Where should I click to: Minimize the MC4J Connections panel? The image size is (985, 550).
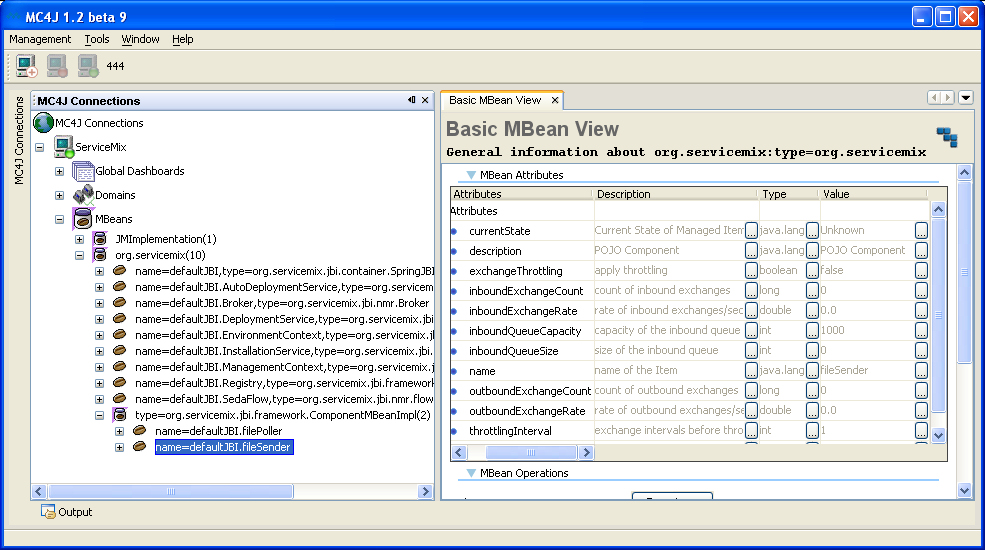click(x=411, y=100)
